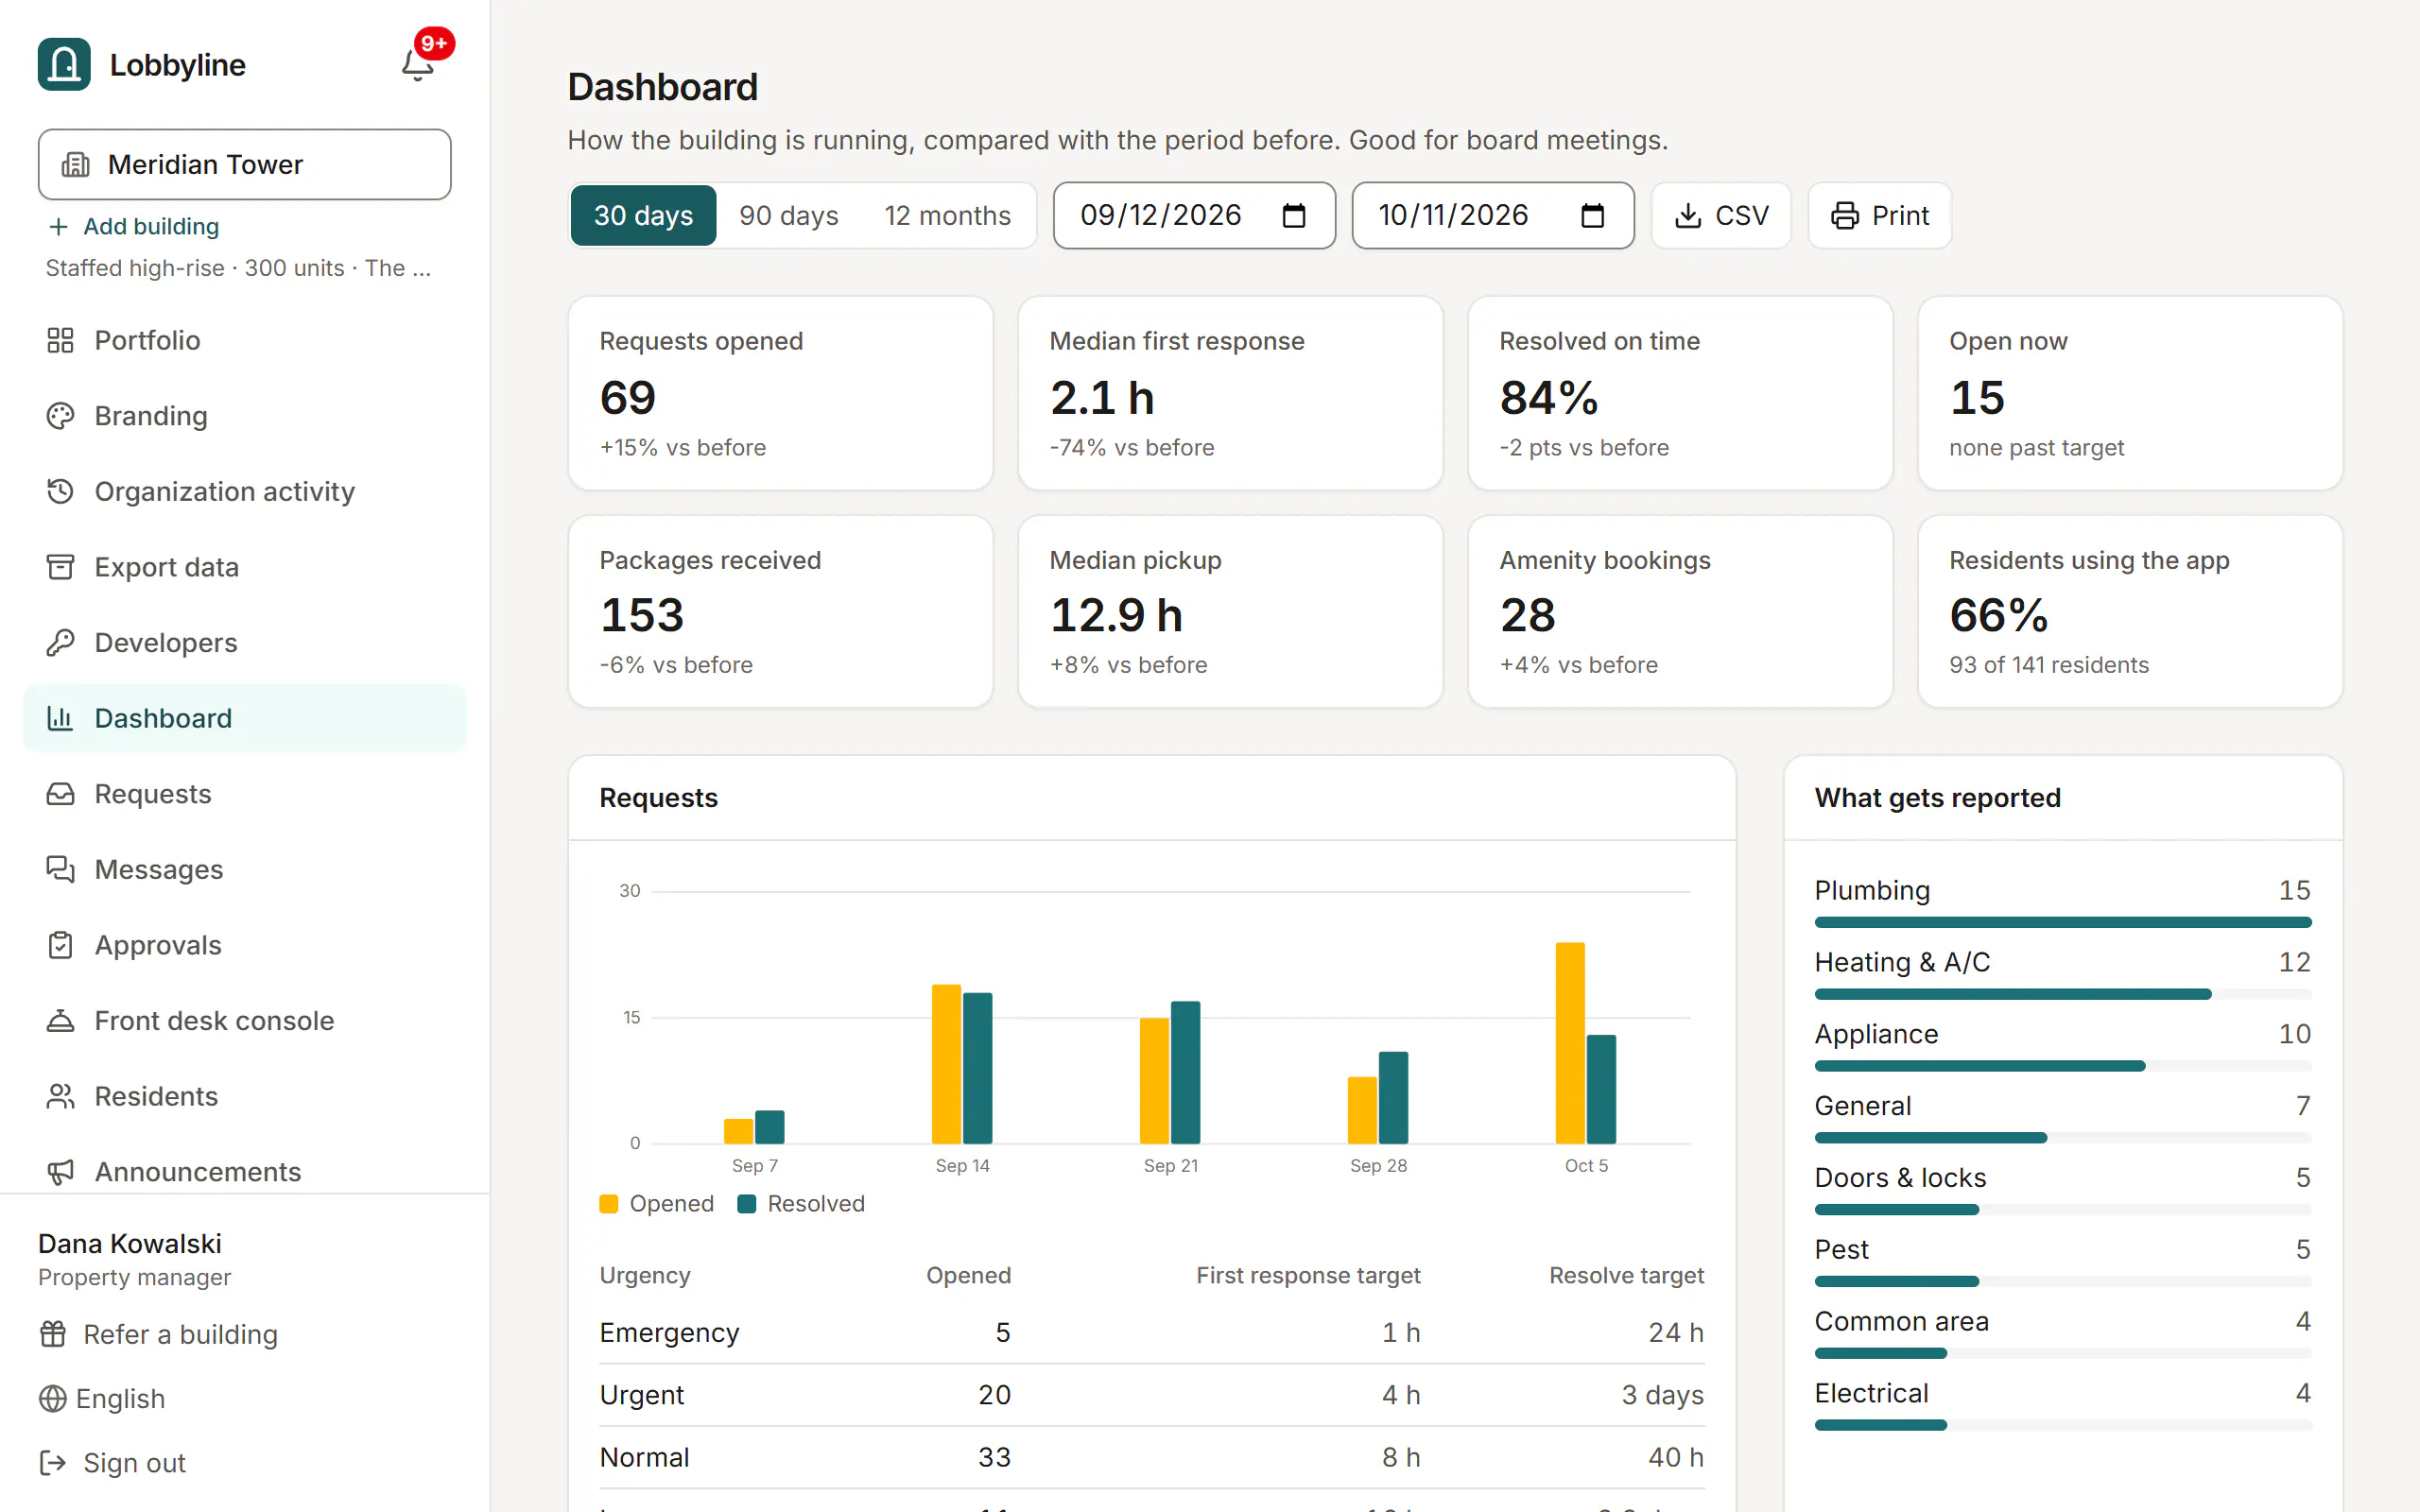
Task: Click the Approvals clipboard icon
Action: (60, 945)
